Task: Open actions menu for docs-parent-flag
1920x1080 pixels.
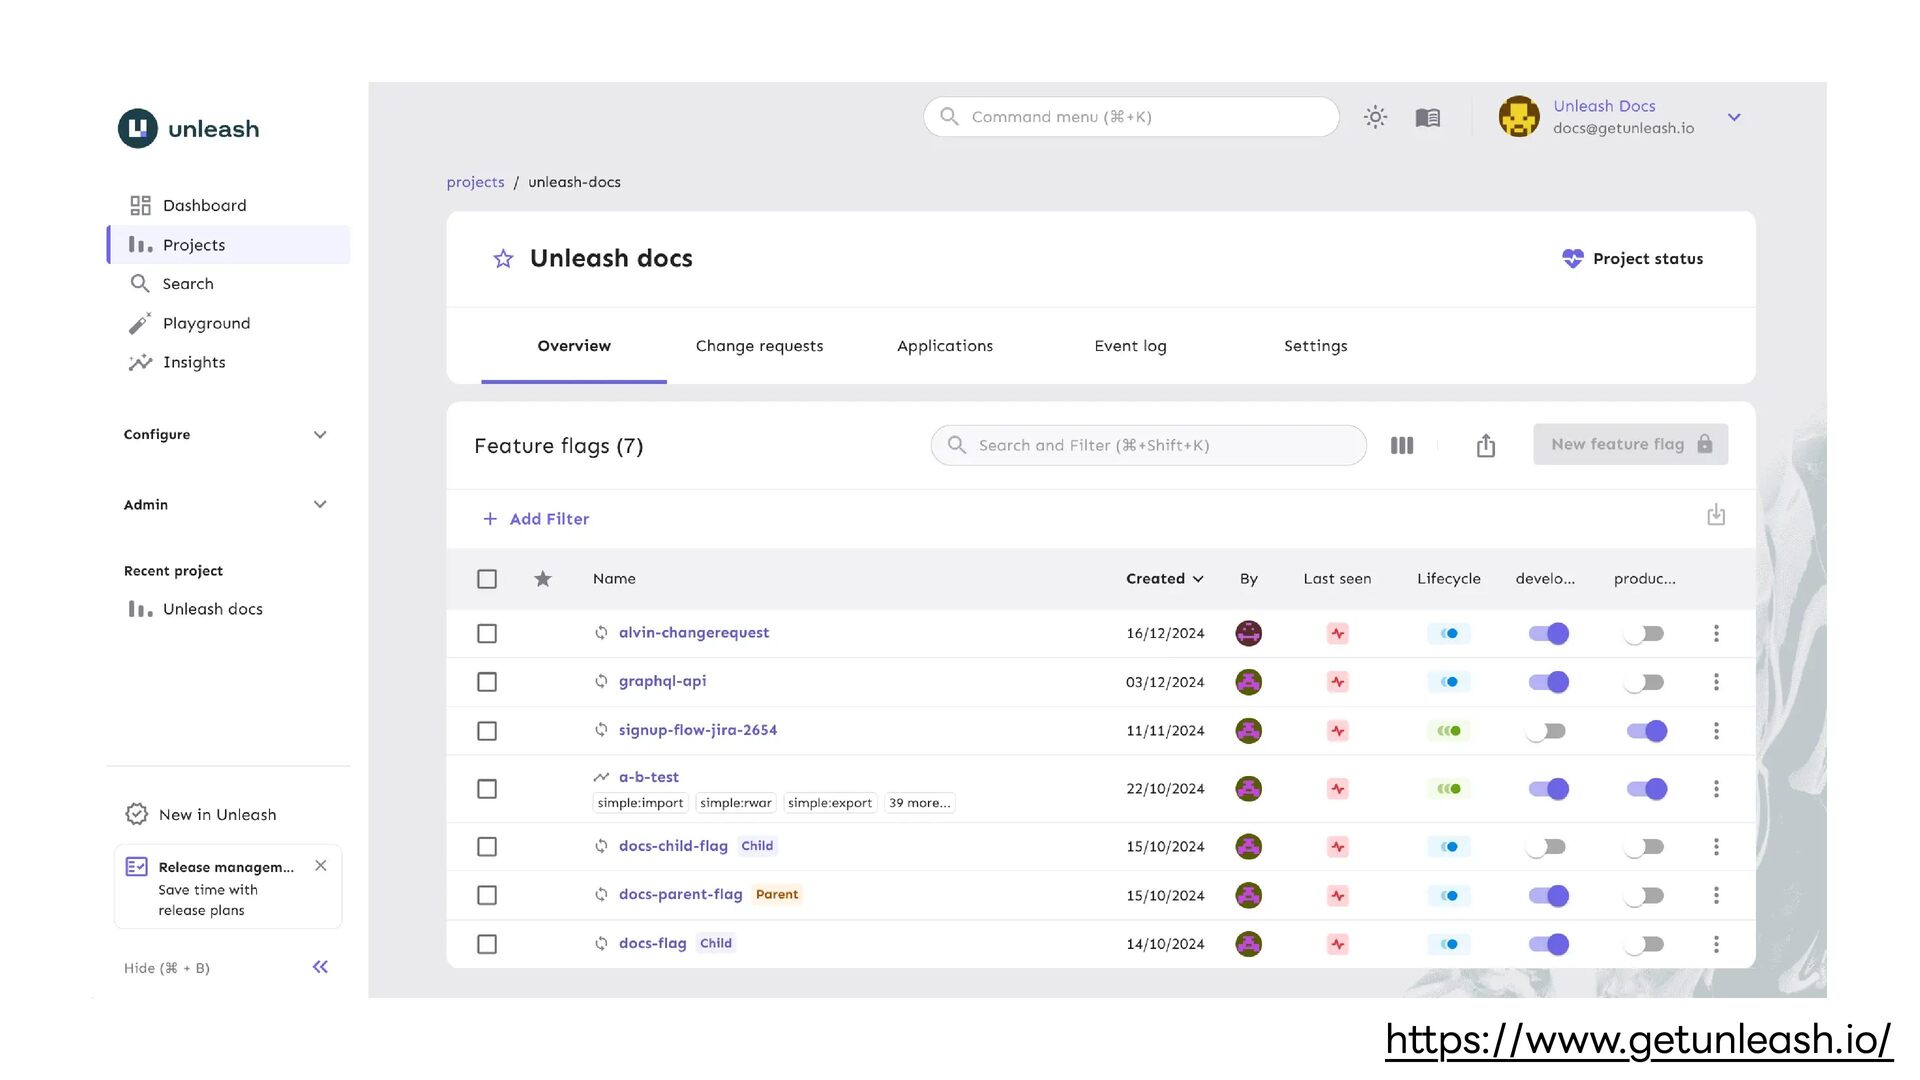Action: point(1716,895)
